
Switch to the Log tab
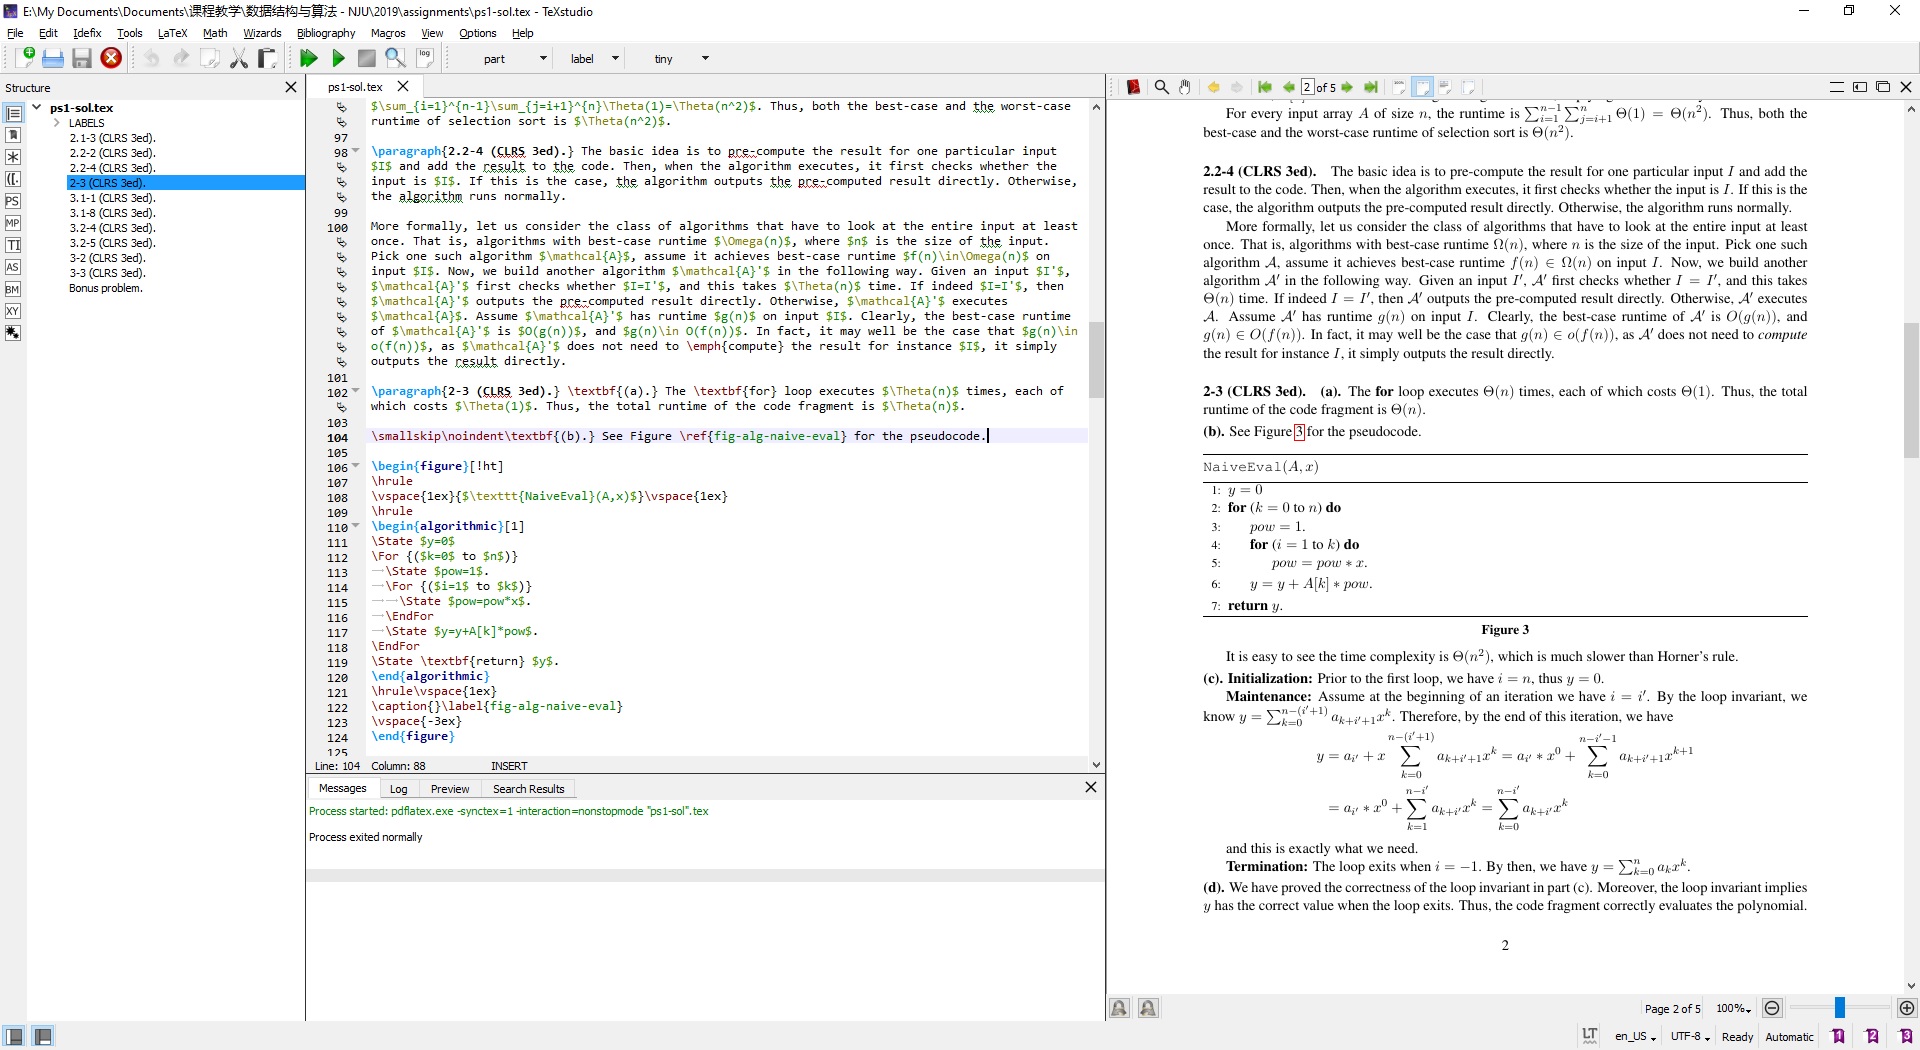coord(399,789)
